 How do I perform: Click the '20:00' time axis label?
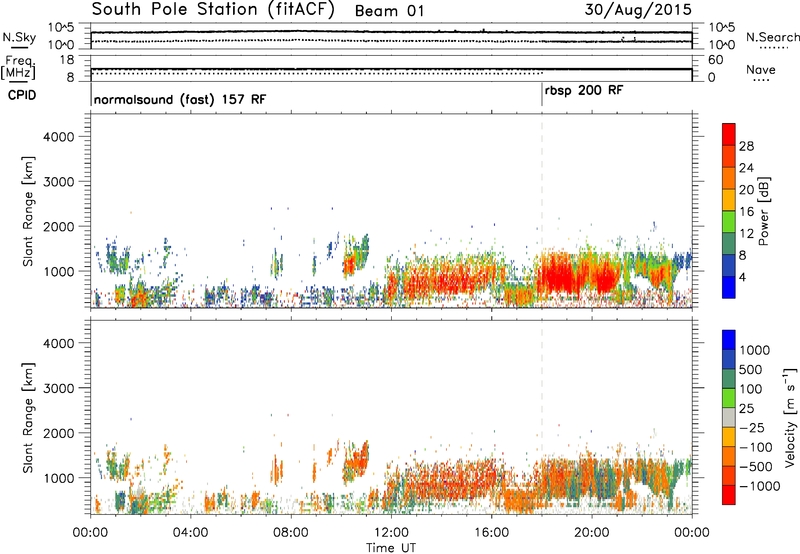[x=592, y=533]
